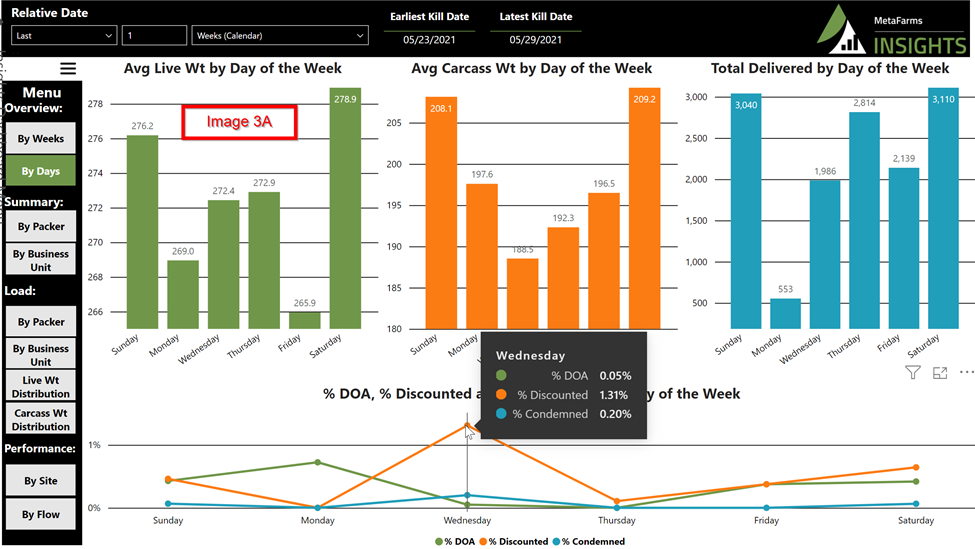975x549 pixels.
Task: Select the Sunday 3,040 delivered bar
Action: (x=746, y=211)
